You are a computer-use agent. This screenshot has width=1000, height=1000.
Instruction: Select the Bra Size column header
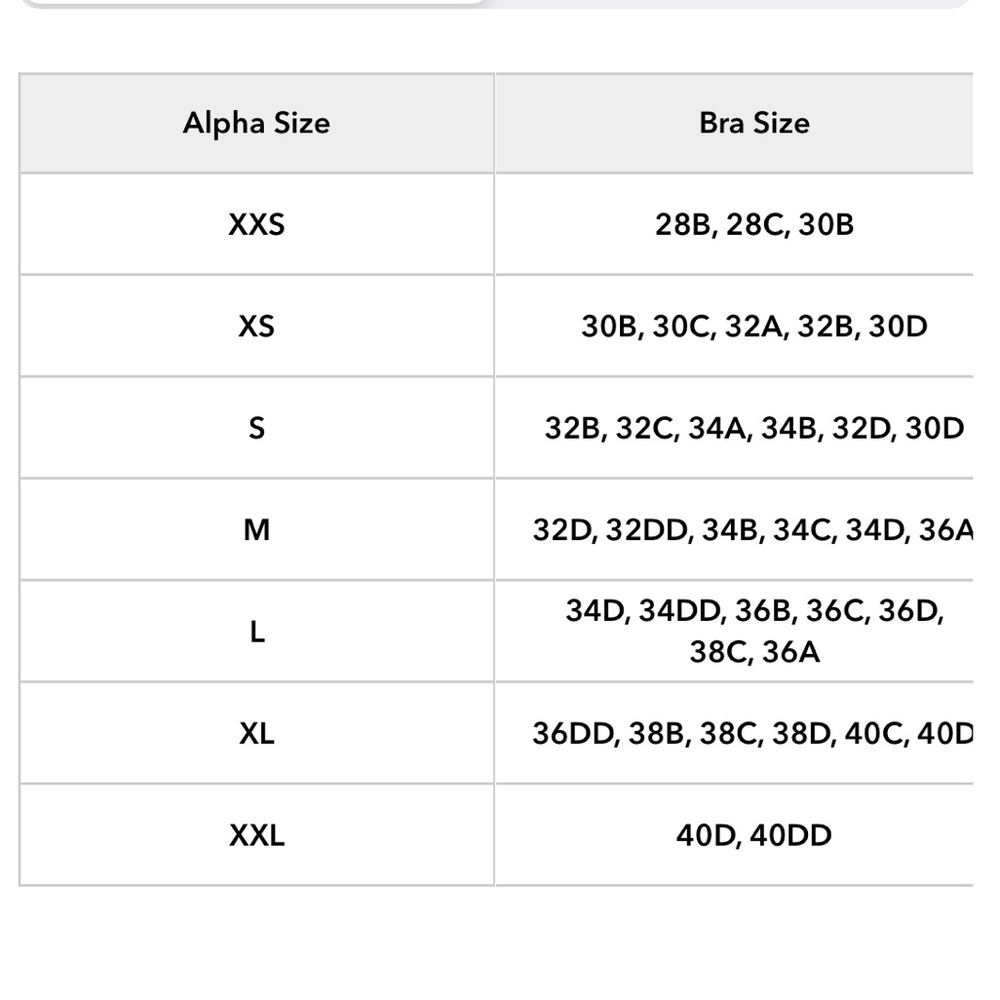click(x=733, y=123)
